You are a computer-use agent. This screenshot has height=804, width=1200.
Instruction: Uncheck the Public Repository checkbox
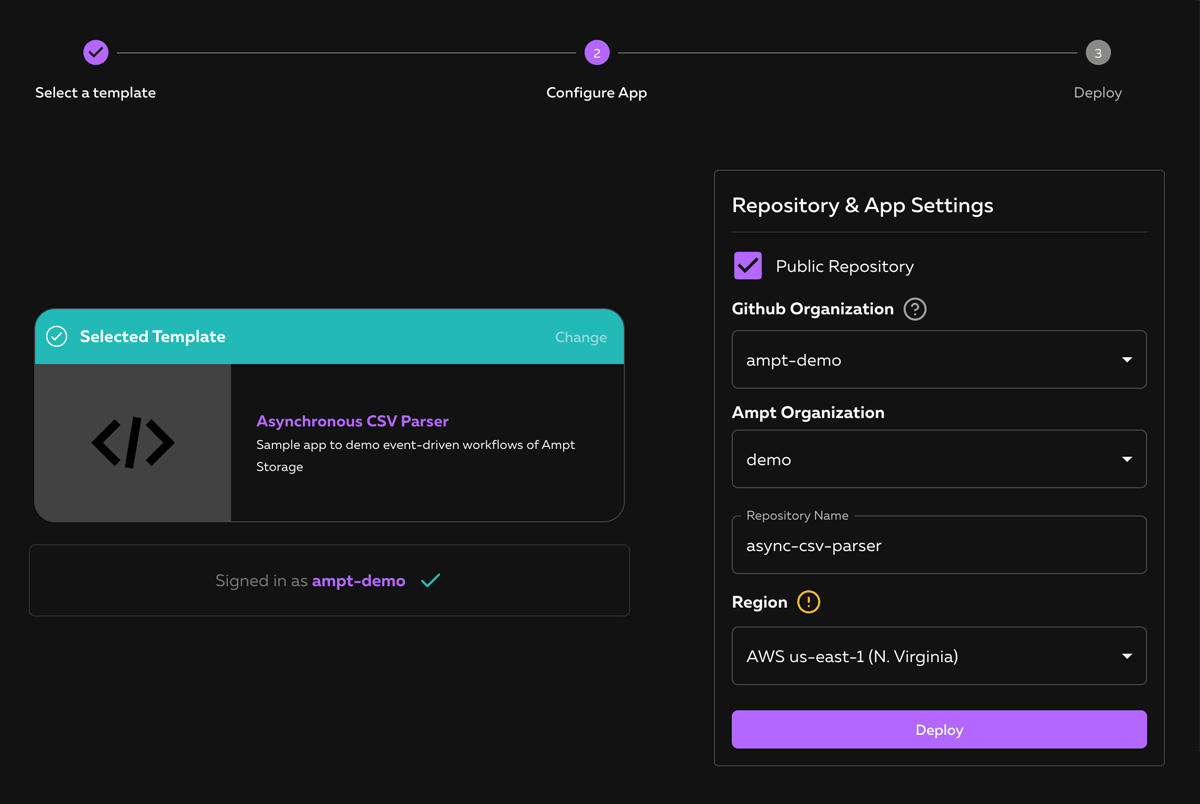point(748,266)
